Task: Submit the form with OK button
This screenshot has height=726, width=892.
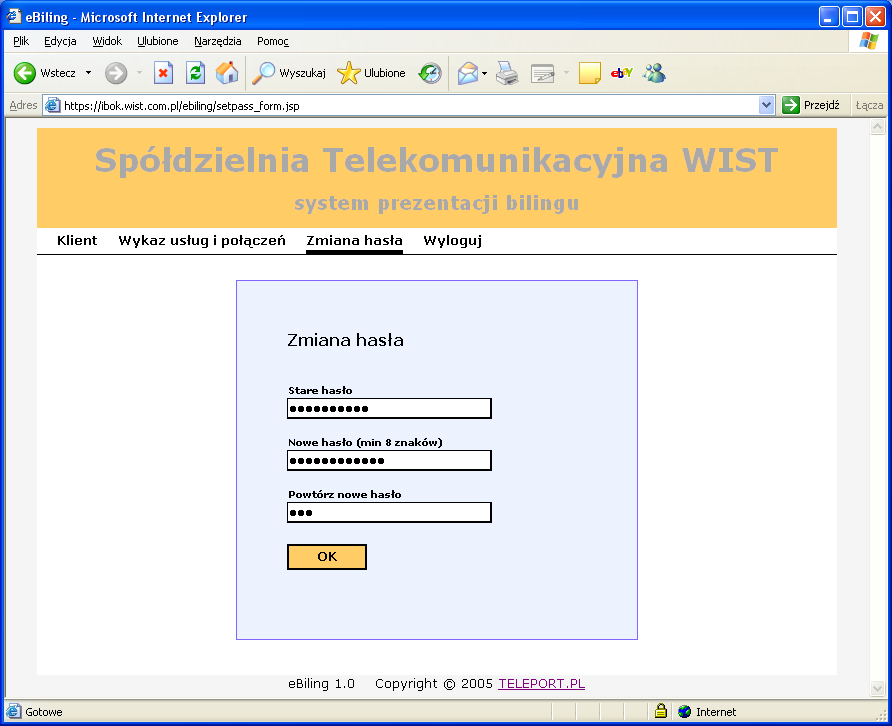Action: (x=327, y=556)
